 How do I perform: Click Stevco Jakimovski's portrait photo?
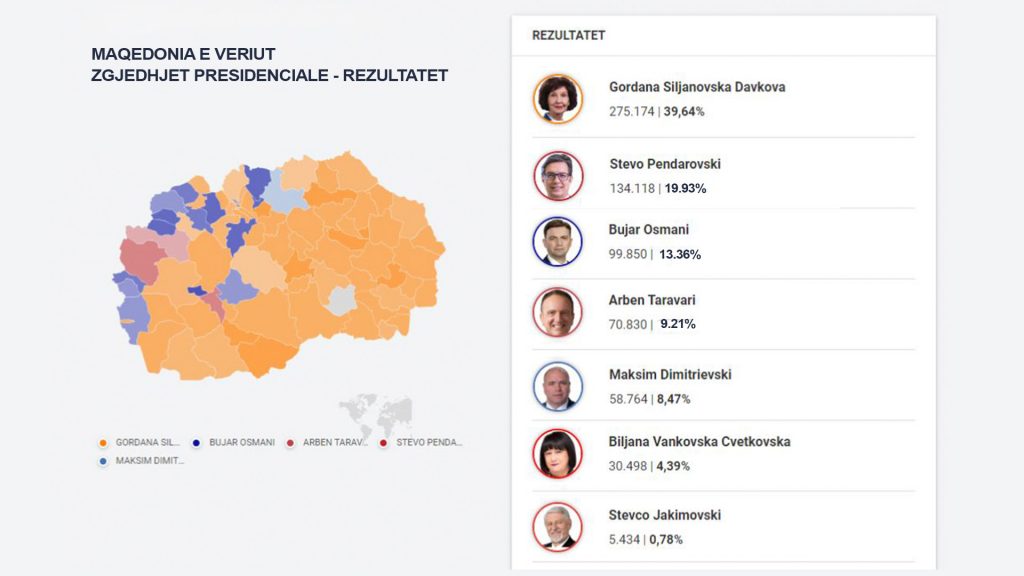557,527
